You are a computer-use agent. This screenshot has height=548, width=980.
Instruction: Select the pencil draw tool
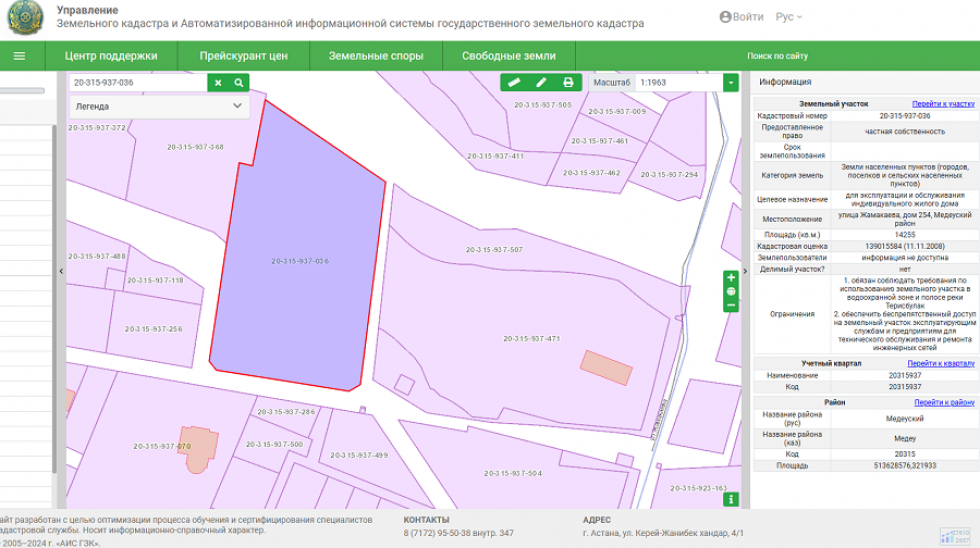541,83
